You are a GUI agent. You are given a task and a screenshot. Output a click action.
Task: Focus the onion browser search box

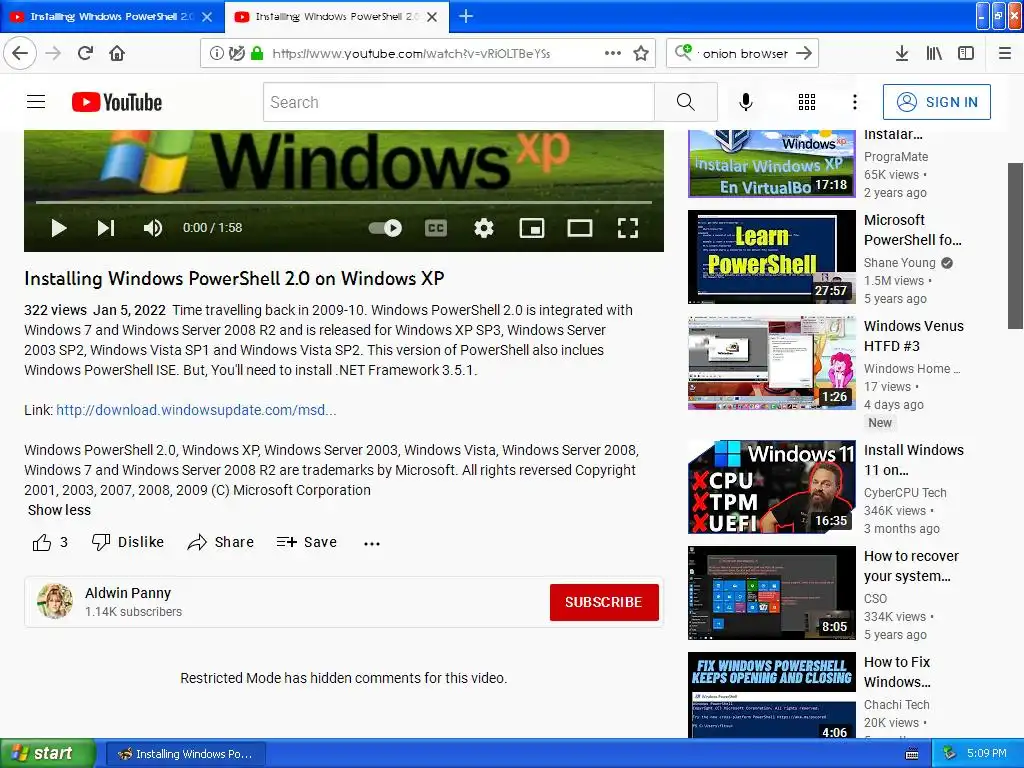744,54
